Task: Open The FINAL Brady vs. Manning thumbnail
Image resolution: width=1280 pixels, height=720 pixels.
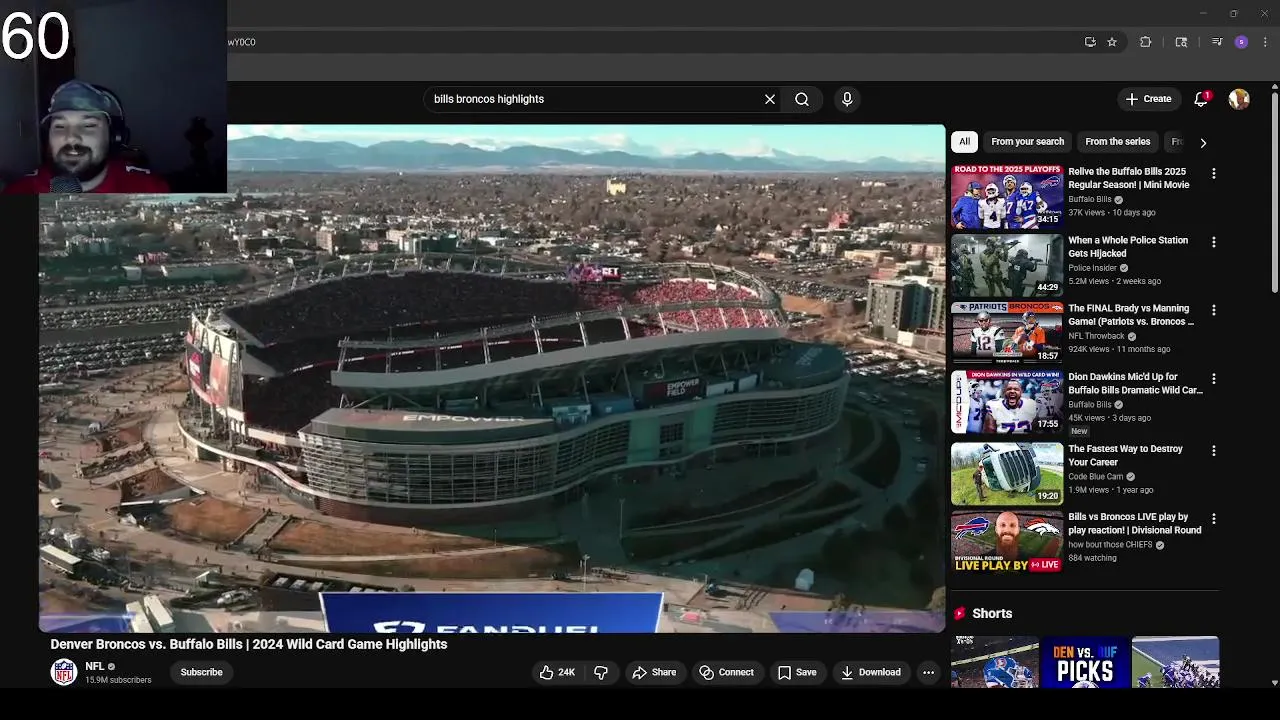Action: coord(1007,332)
